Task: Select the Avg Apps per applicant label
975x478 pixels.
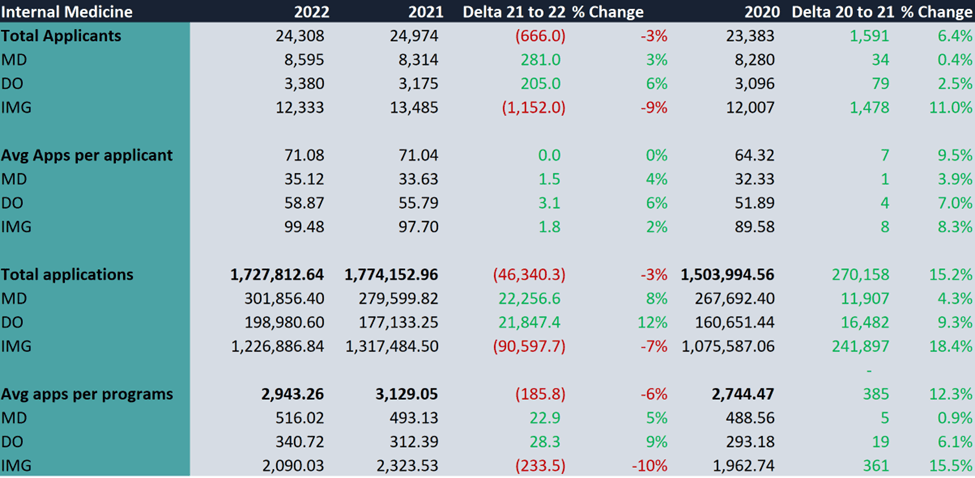Action: tap(87, 155)
